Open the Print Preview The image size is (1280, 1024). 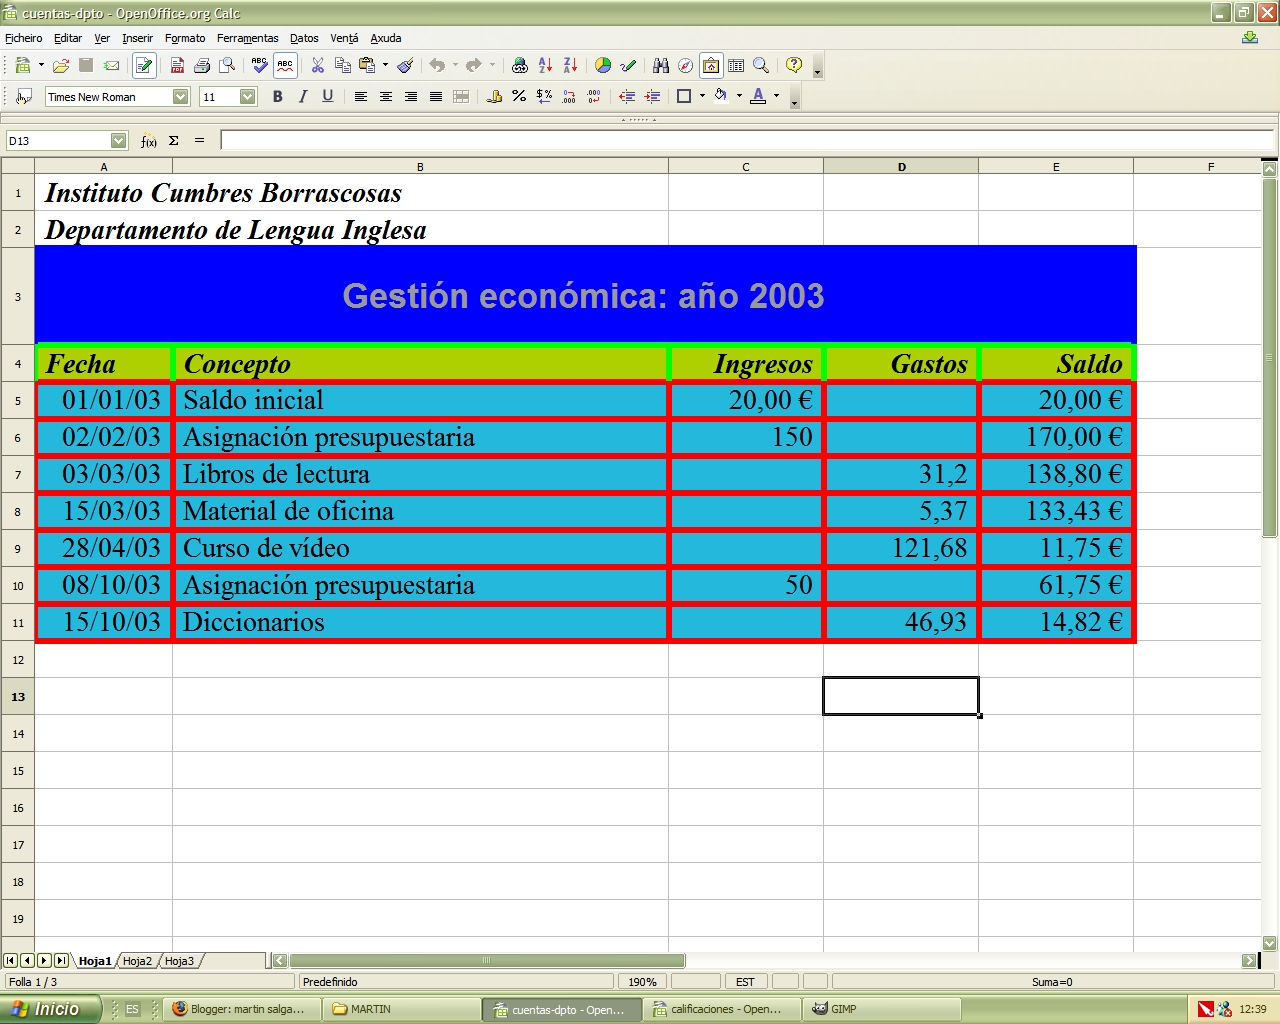(x=228, y=65)
